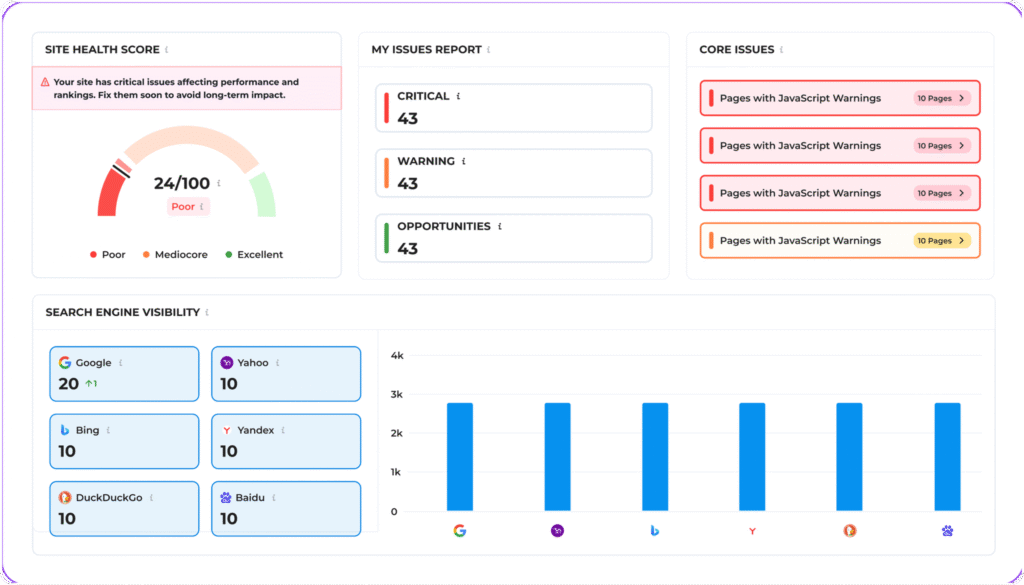Toggle the Mediocore legend item
The width and height of the screenshot is (1024, 585).
pyautogui.click(x=175, y=255)
